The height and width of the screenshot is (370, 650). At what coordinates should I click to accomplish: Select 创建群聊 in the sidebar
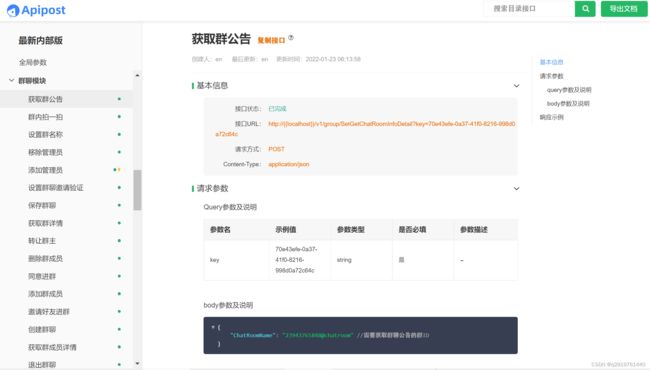[x=66, y=329]
